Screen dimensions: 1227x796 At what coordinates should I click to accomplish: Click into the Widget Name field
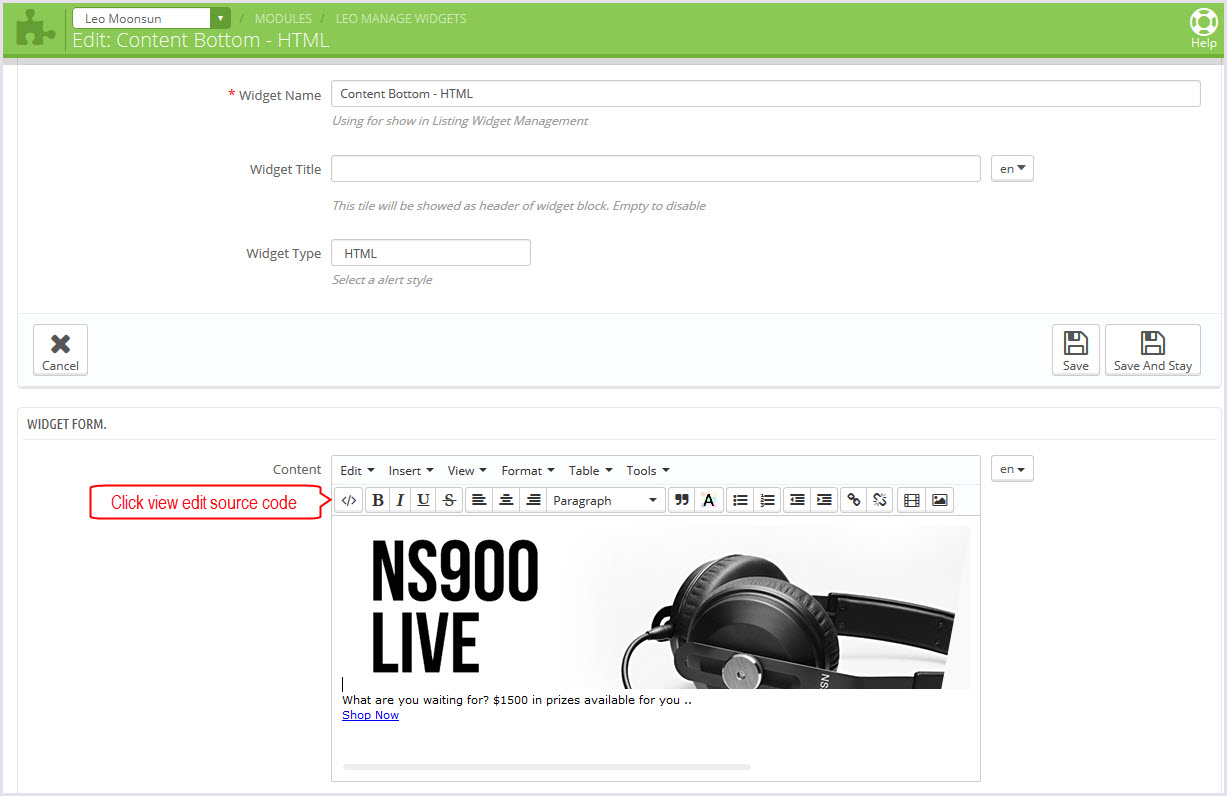point(766,93)
